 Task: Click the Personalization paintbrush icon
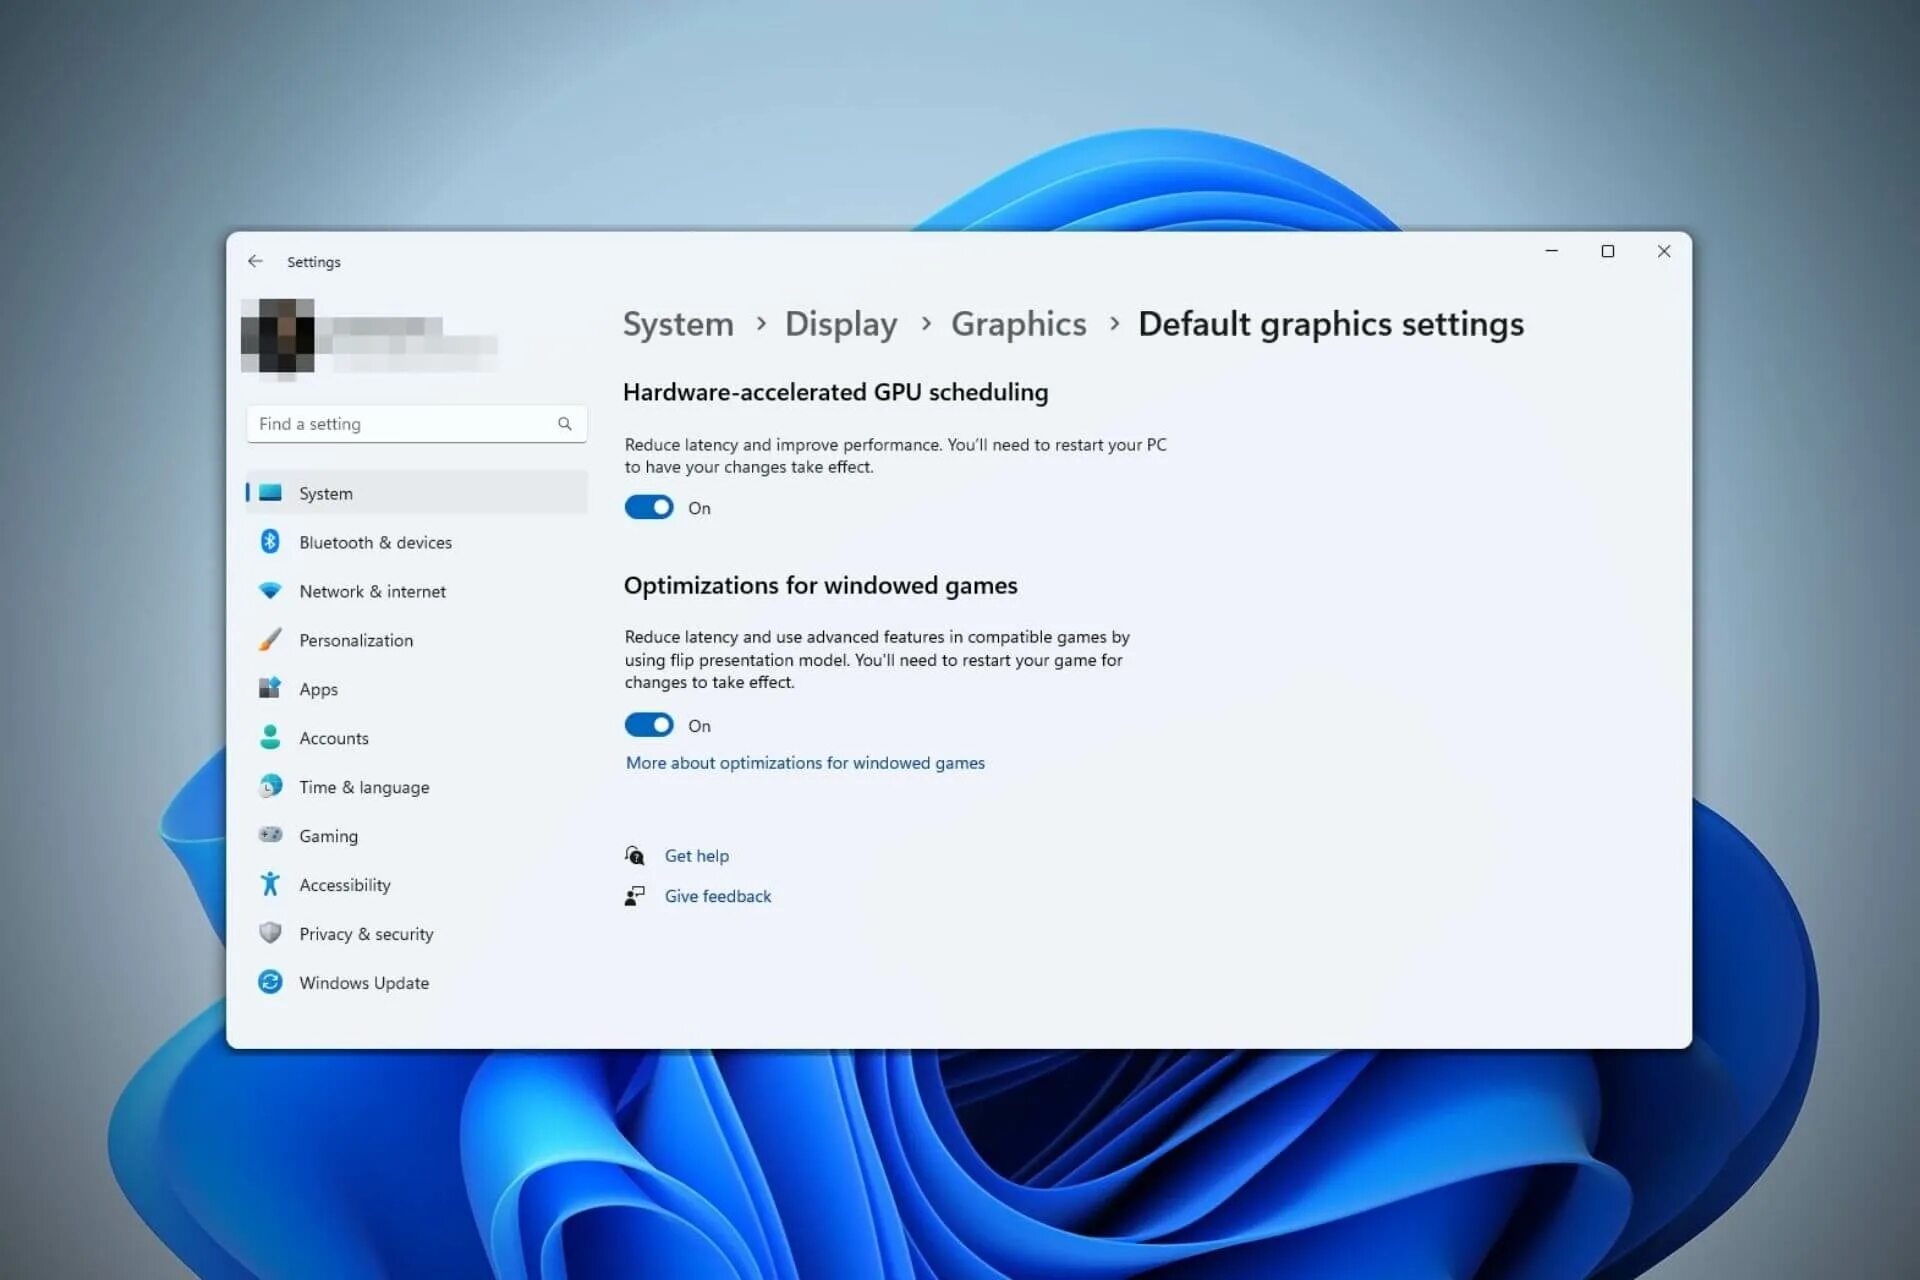[270, 640]
